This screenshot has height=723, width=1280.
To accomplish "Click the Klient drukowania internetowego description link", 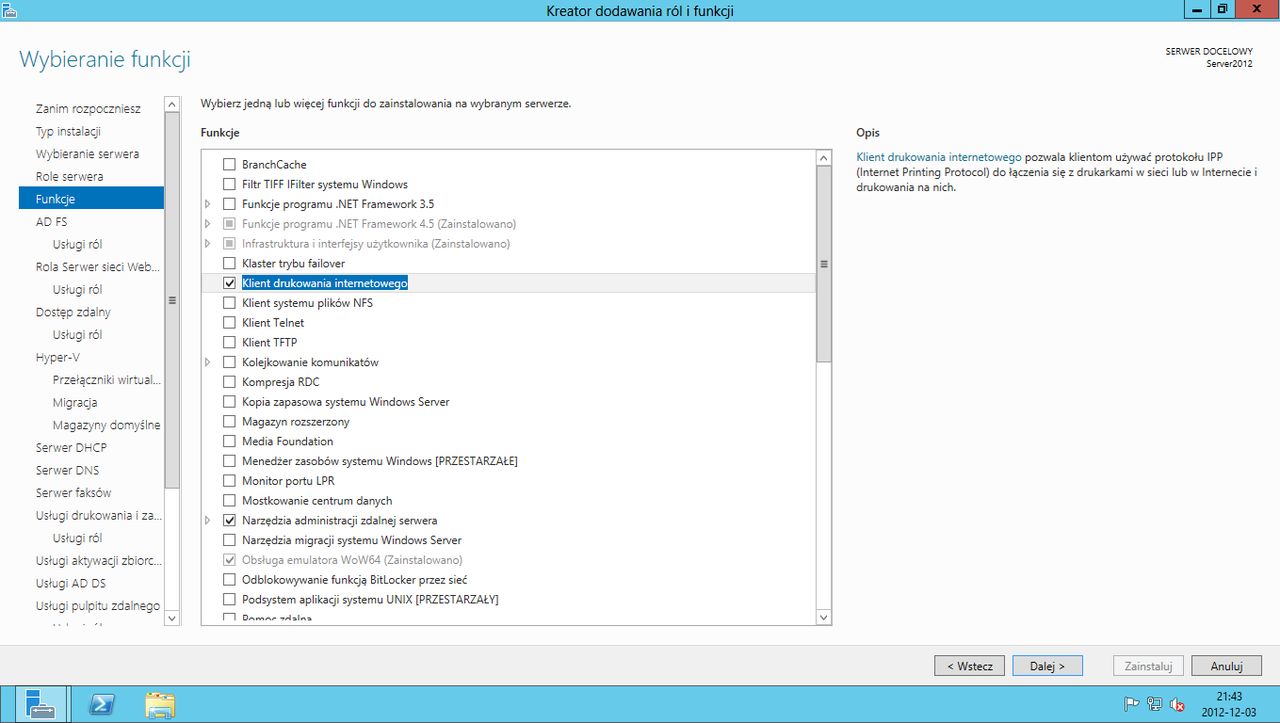I will [939, 157].
